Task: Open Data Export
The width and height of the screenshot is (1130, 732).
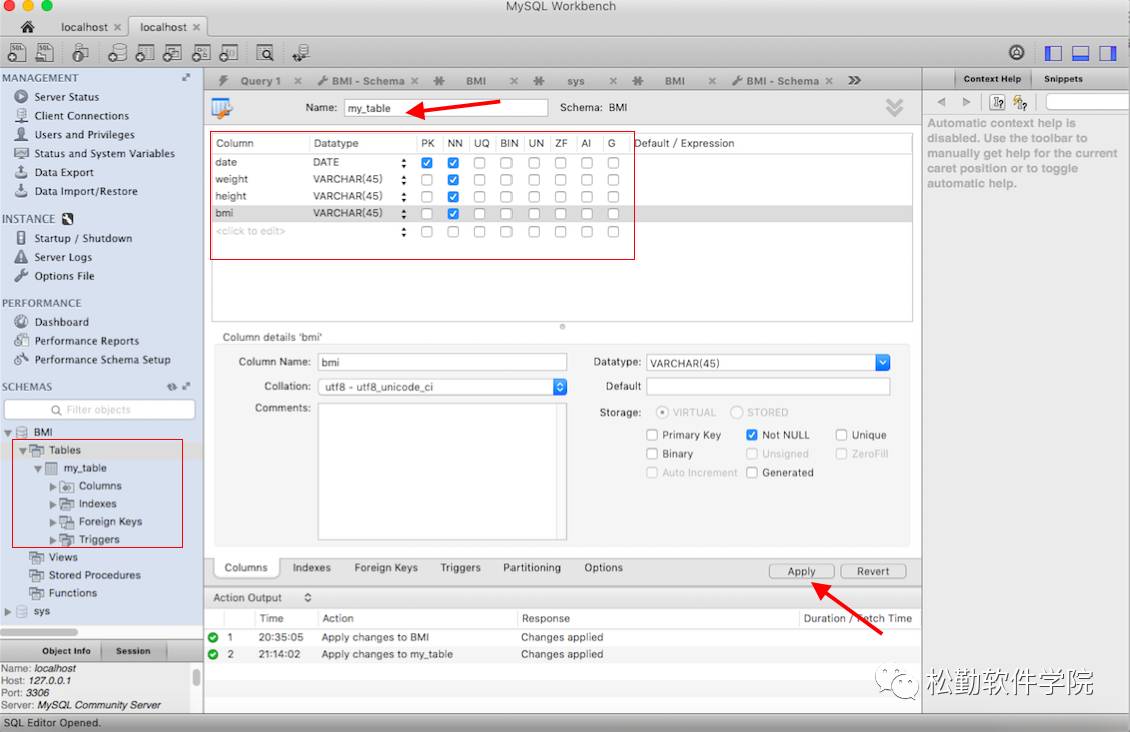Action: click(63, 172)
